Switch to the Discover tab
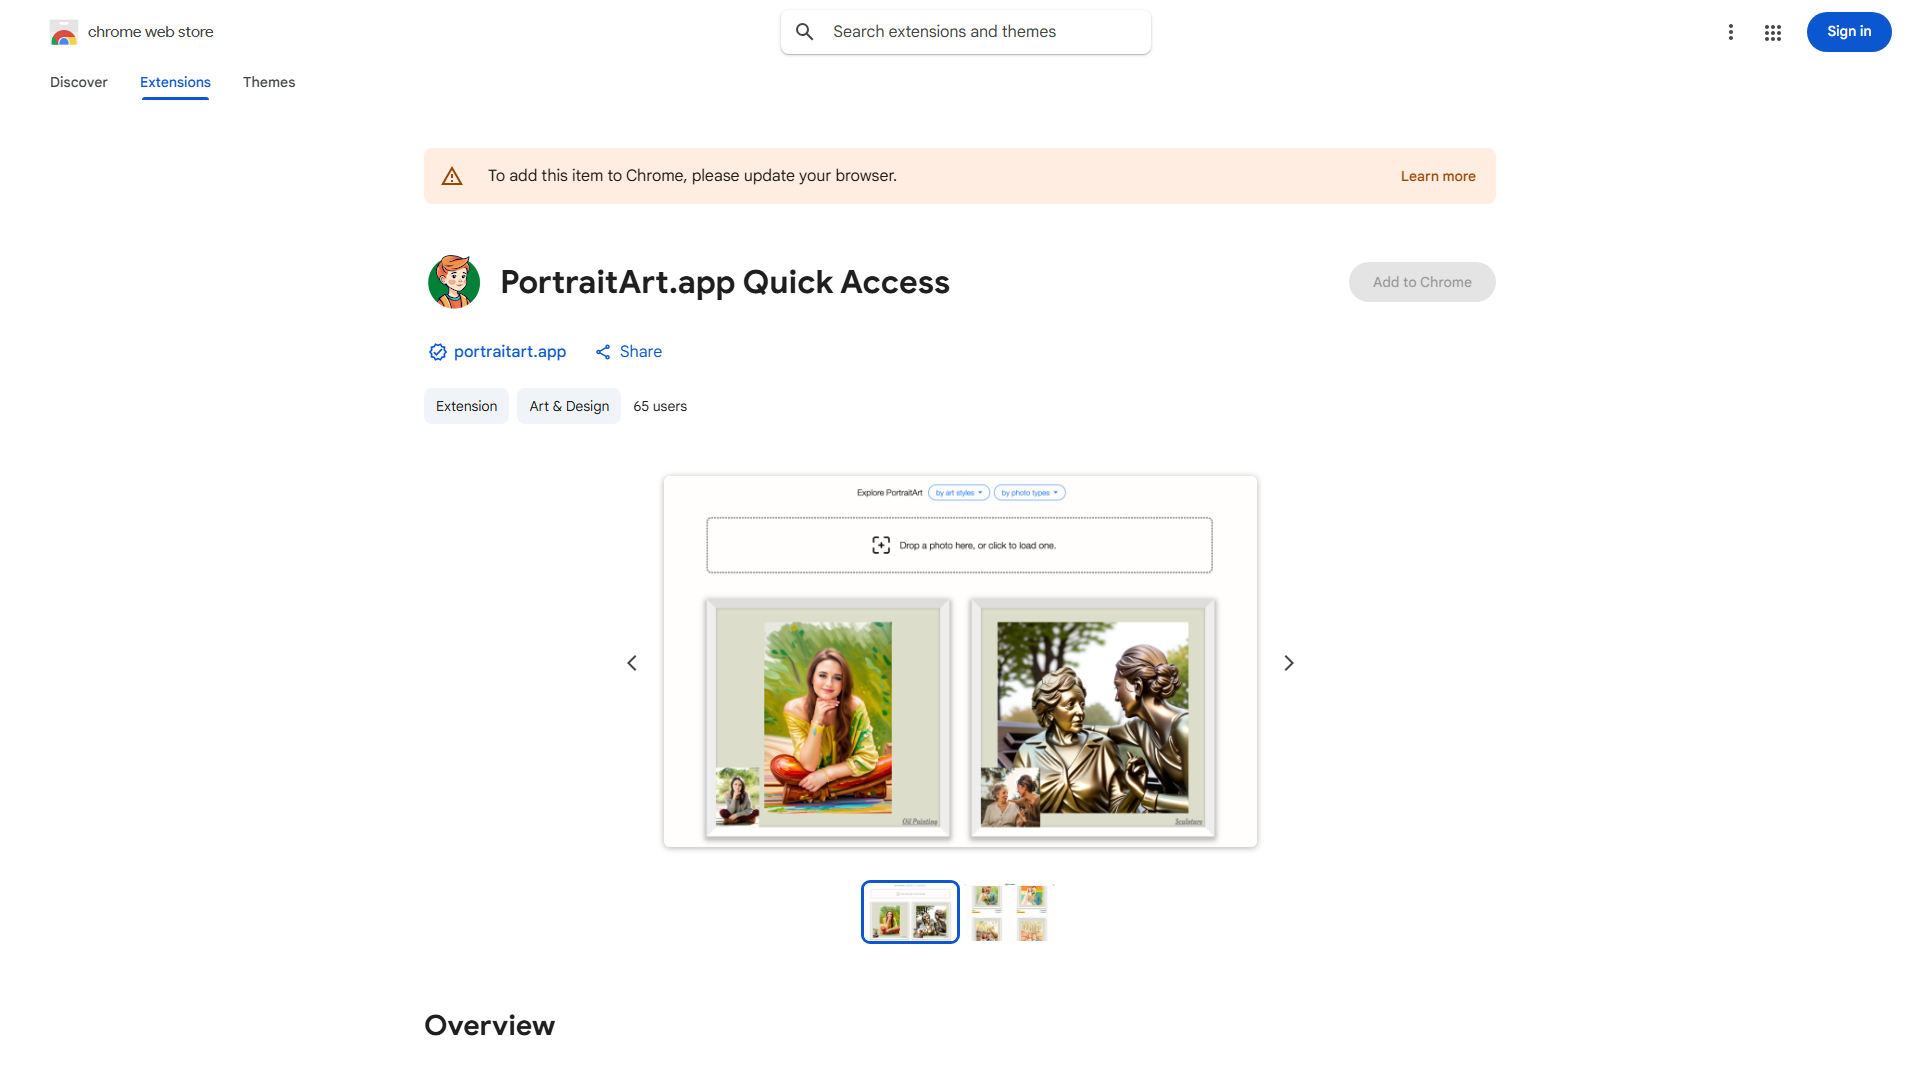This screenshot has height=1080, width=1920. point(79,82)
